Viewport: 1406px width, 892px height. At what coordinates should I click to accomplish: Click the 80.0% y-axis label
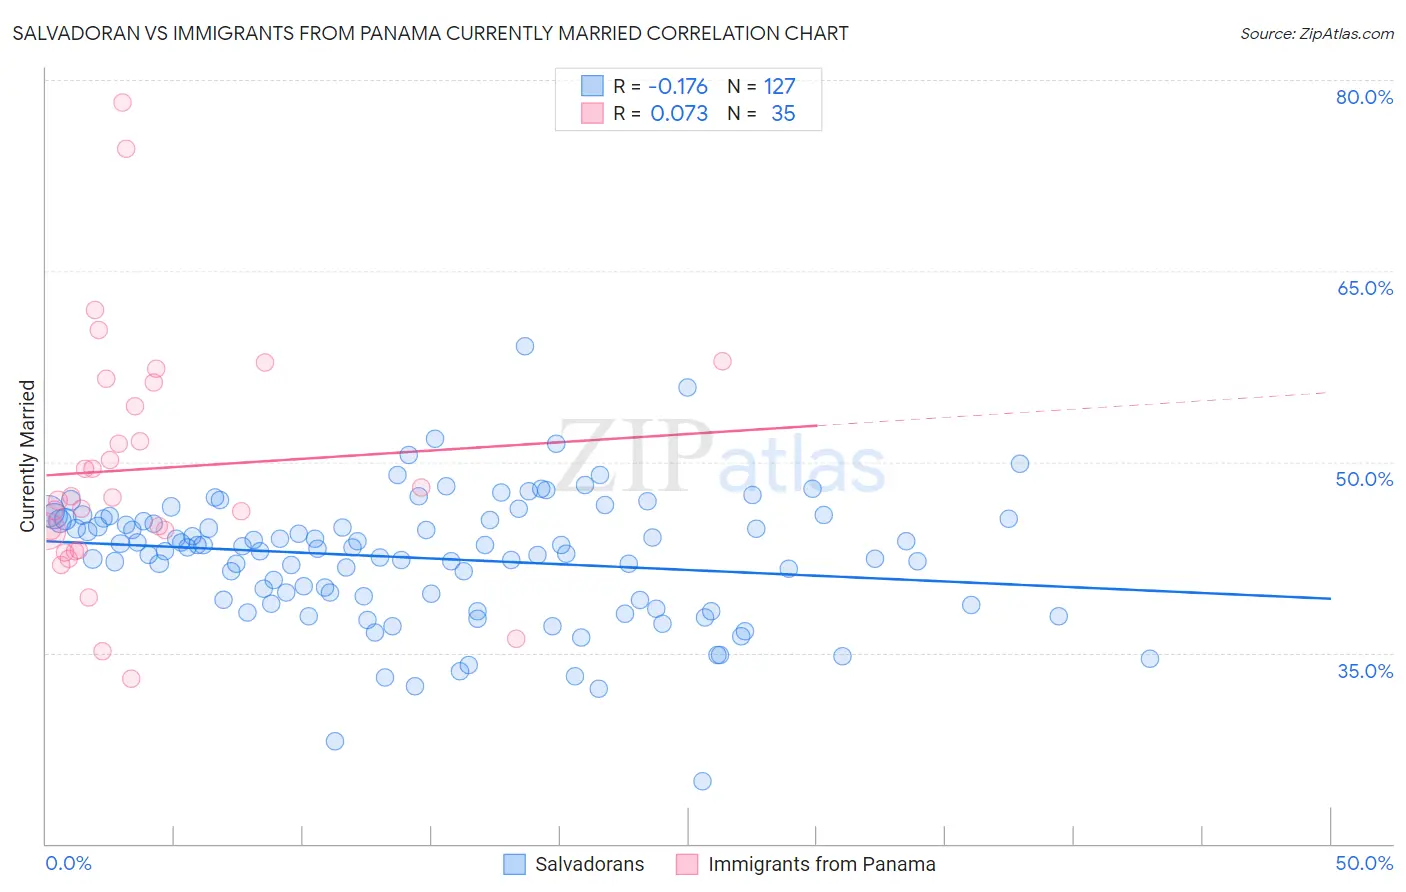click(1364, 97)
